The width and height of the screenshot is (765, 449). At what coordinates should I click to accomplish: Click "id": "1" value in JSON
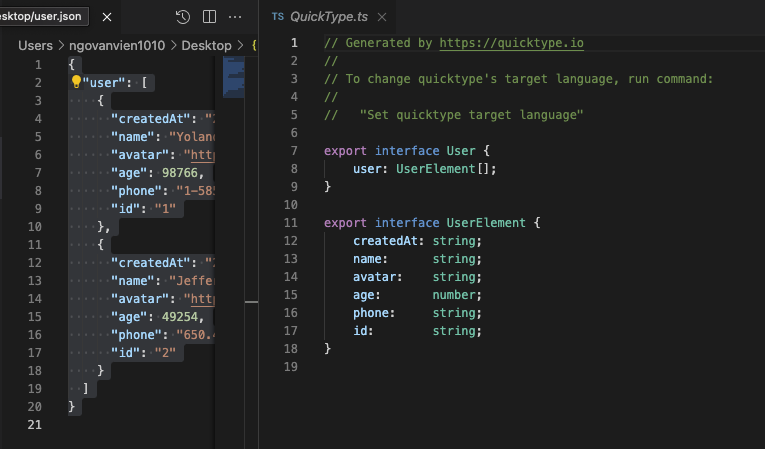165,209
